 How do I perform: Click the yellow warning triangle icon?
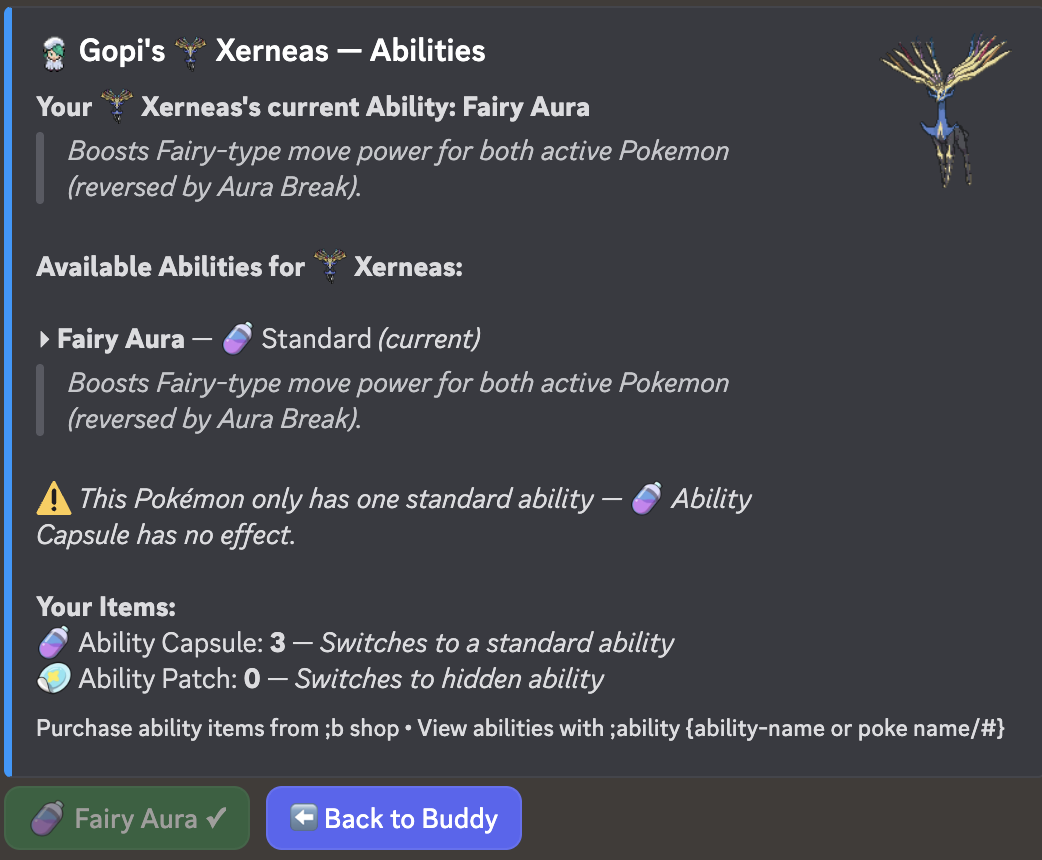click(x=53, y=498)
